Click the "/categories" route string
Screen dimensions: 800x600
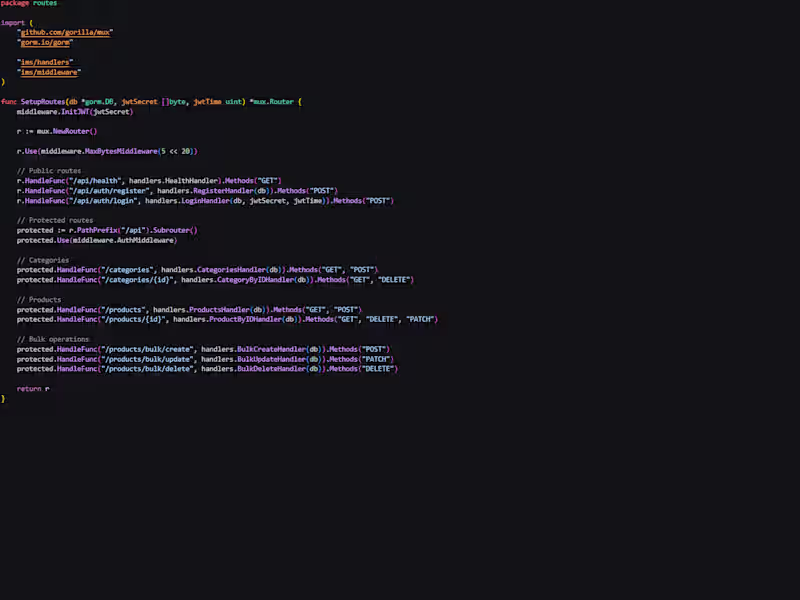tap(127, 270)
